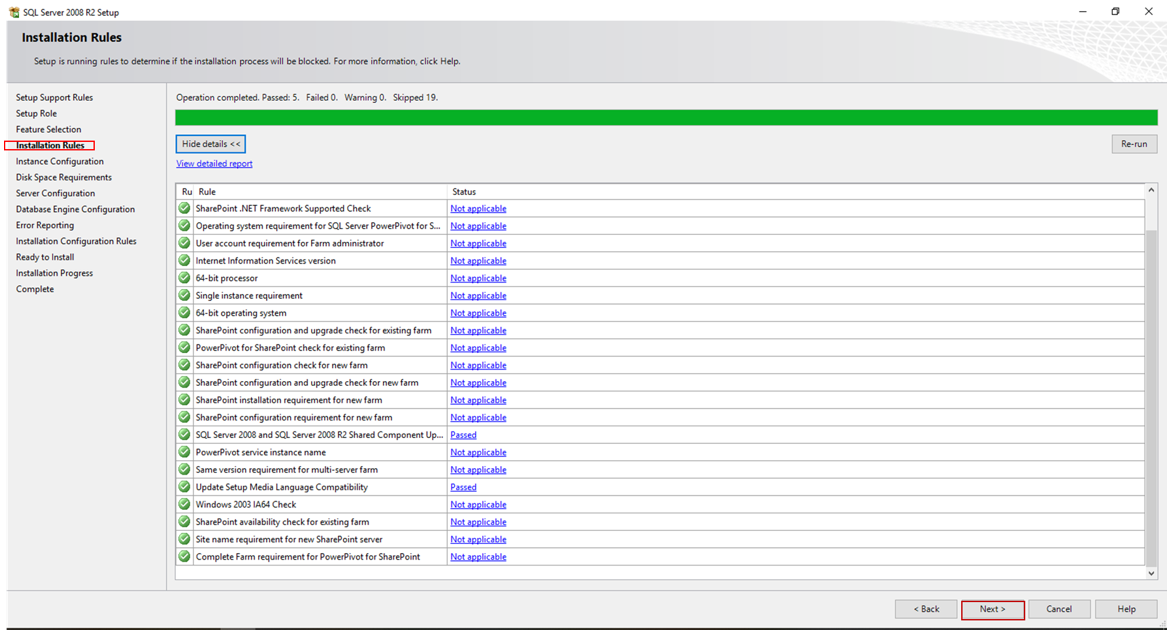Viewport: 1174px width, 630px height.
Task: Select row 'SQL Server 2008 and SQL Server 2008 R2 Shared Component Up...'
Action: point(660,434)
